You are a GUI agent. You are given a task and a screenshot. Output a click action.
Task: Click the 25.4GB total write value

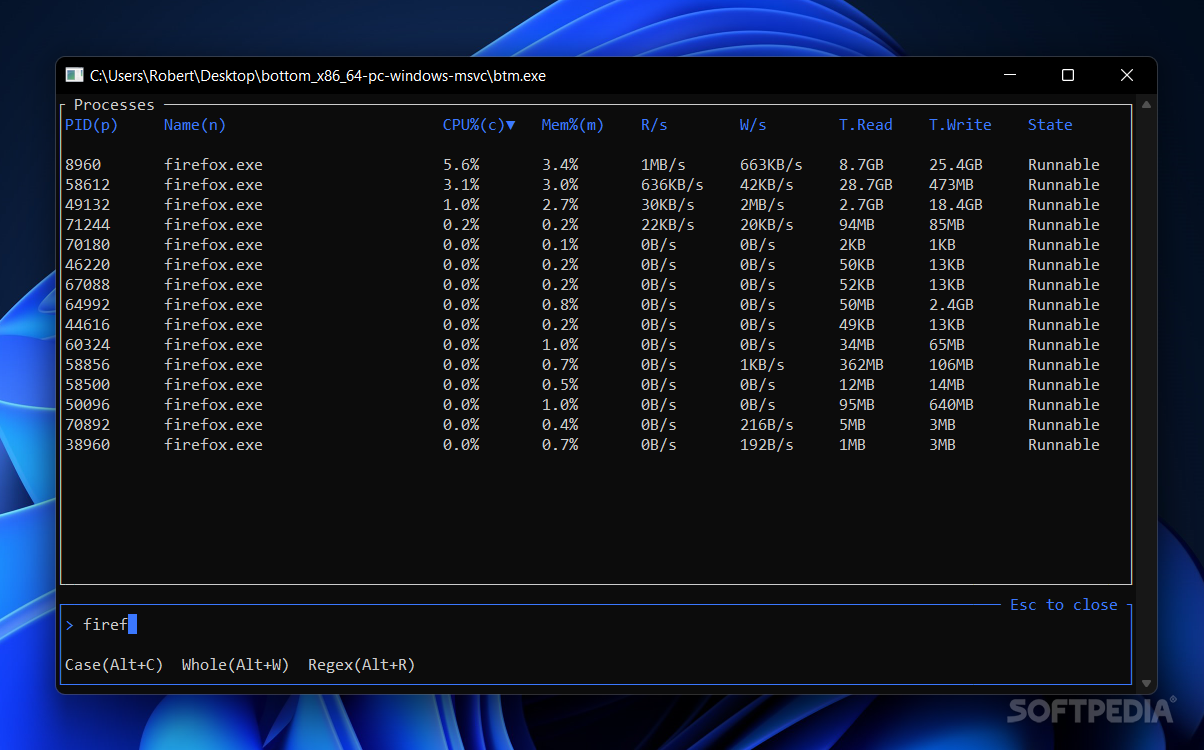point(956,165)
